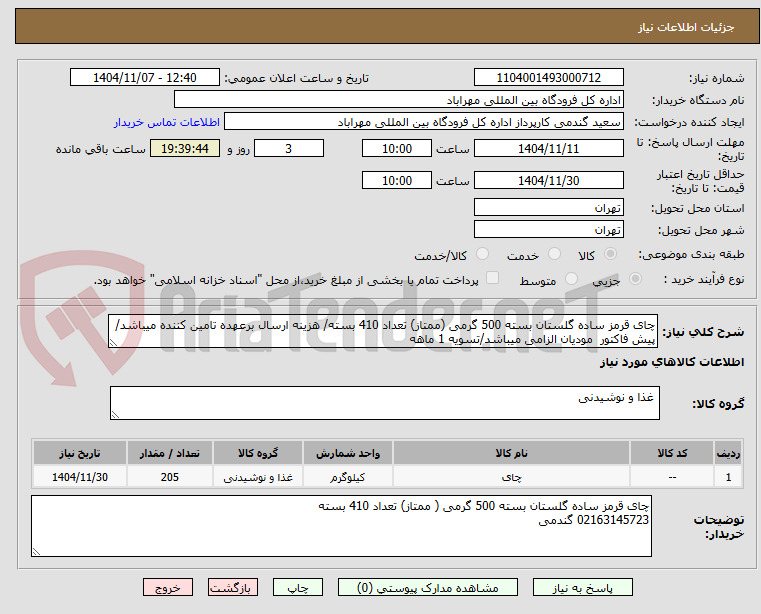Toggle the اسناد خزانه اسلامی payment checkbox
761x614 pixels.
(x=492, y=278)
